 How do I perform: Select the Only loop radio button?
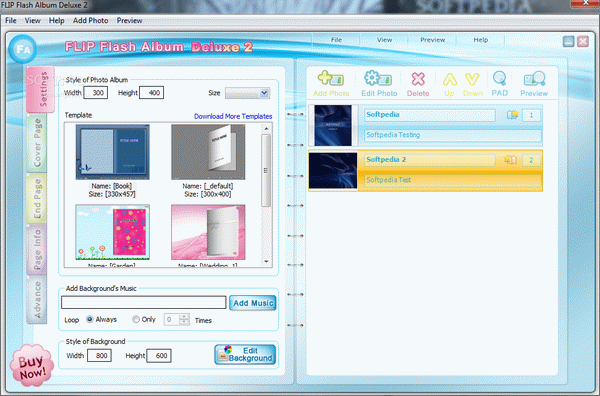click(135, 319)
